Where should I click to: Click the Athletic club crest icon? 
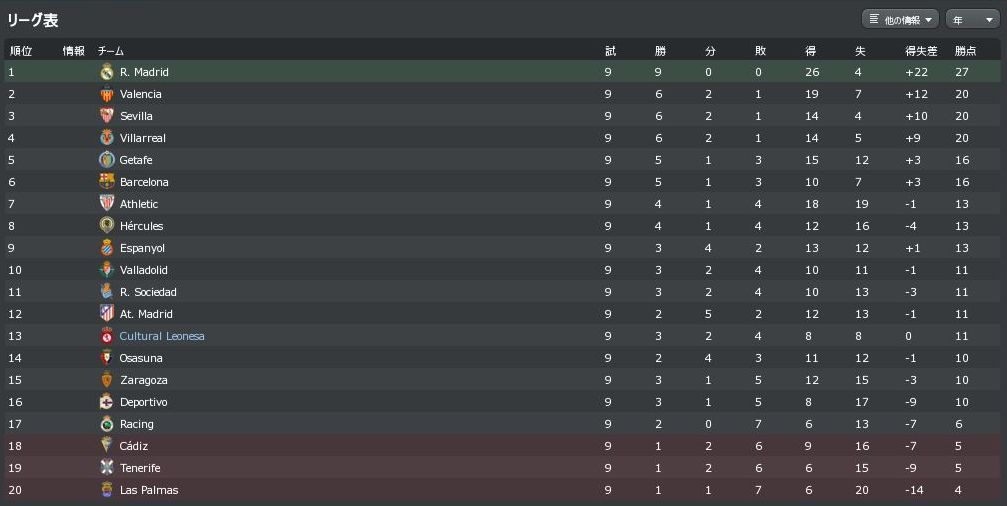pyautogui.click(x=107, y=204)
